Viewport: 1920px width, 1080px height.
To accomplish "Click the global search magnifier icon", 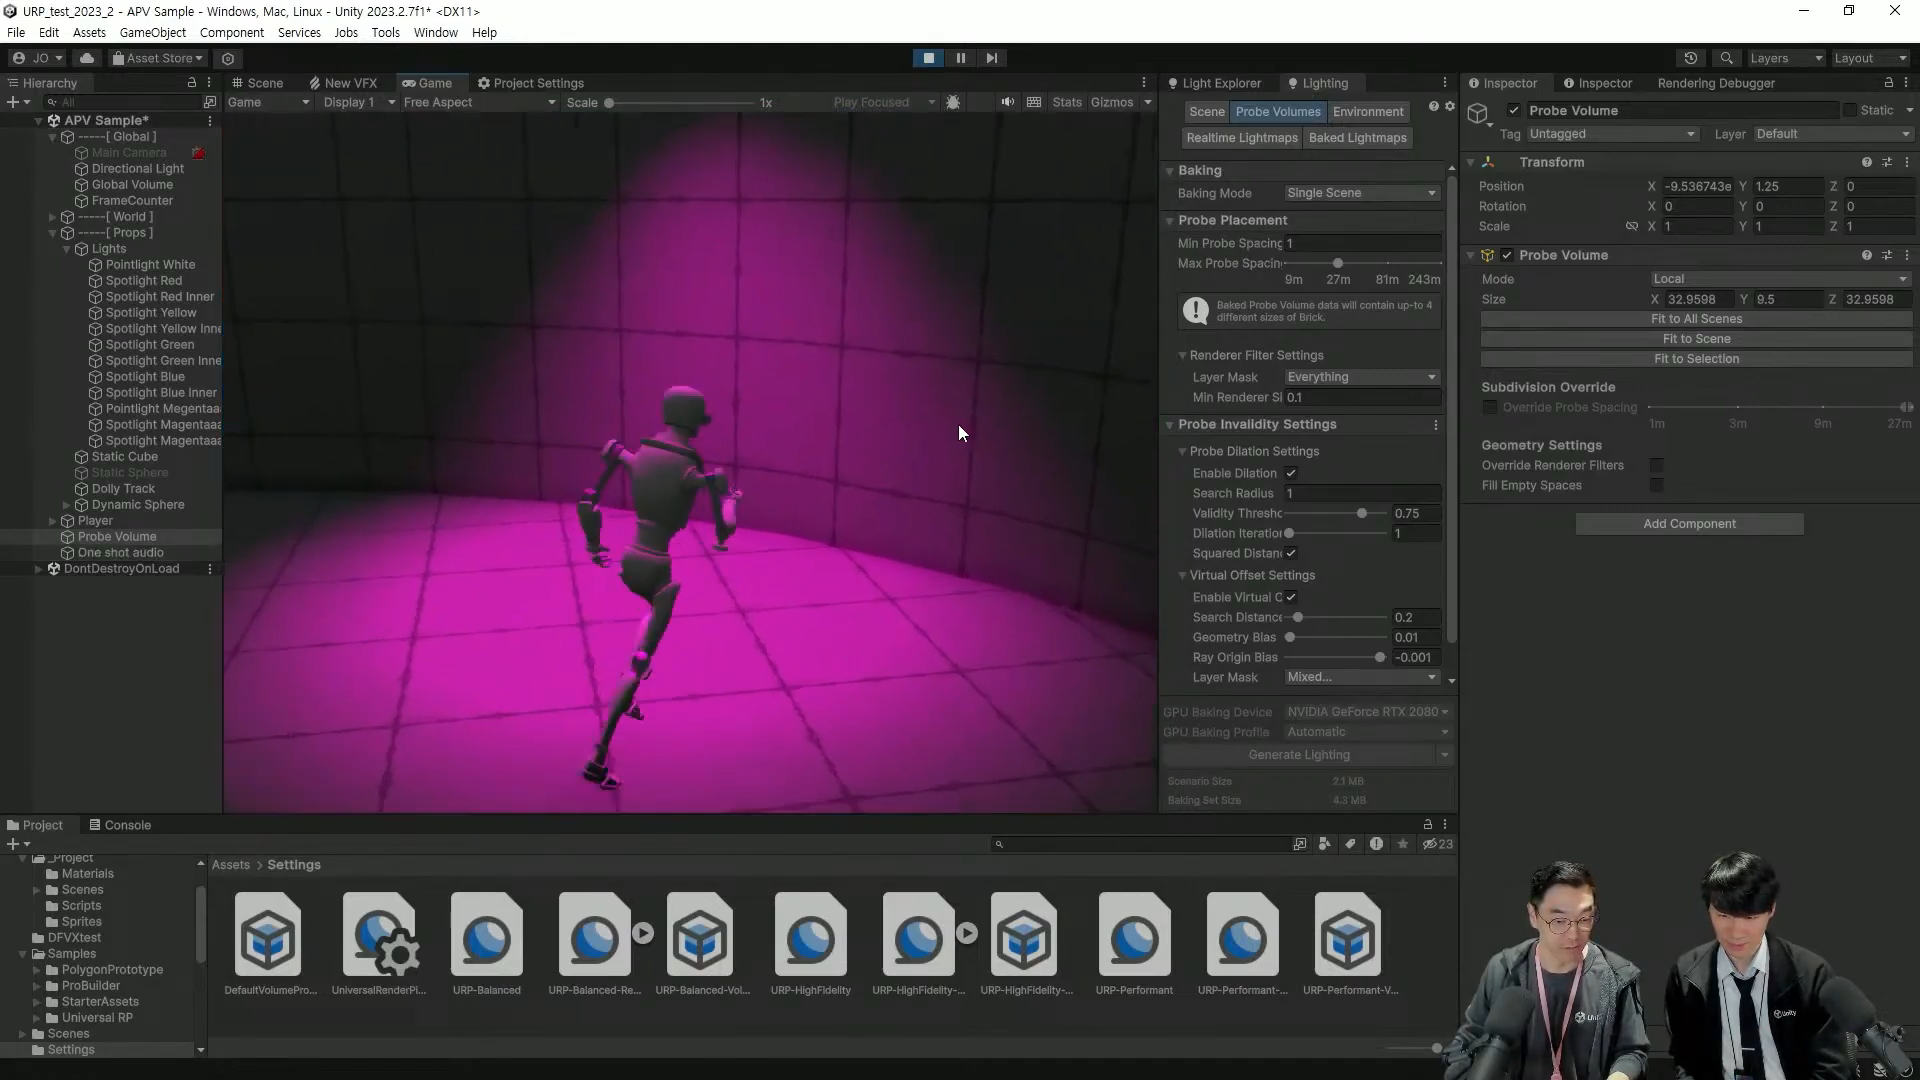I will [1726, 58].
